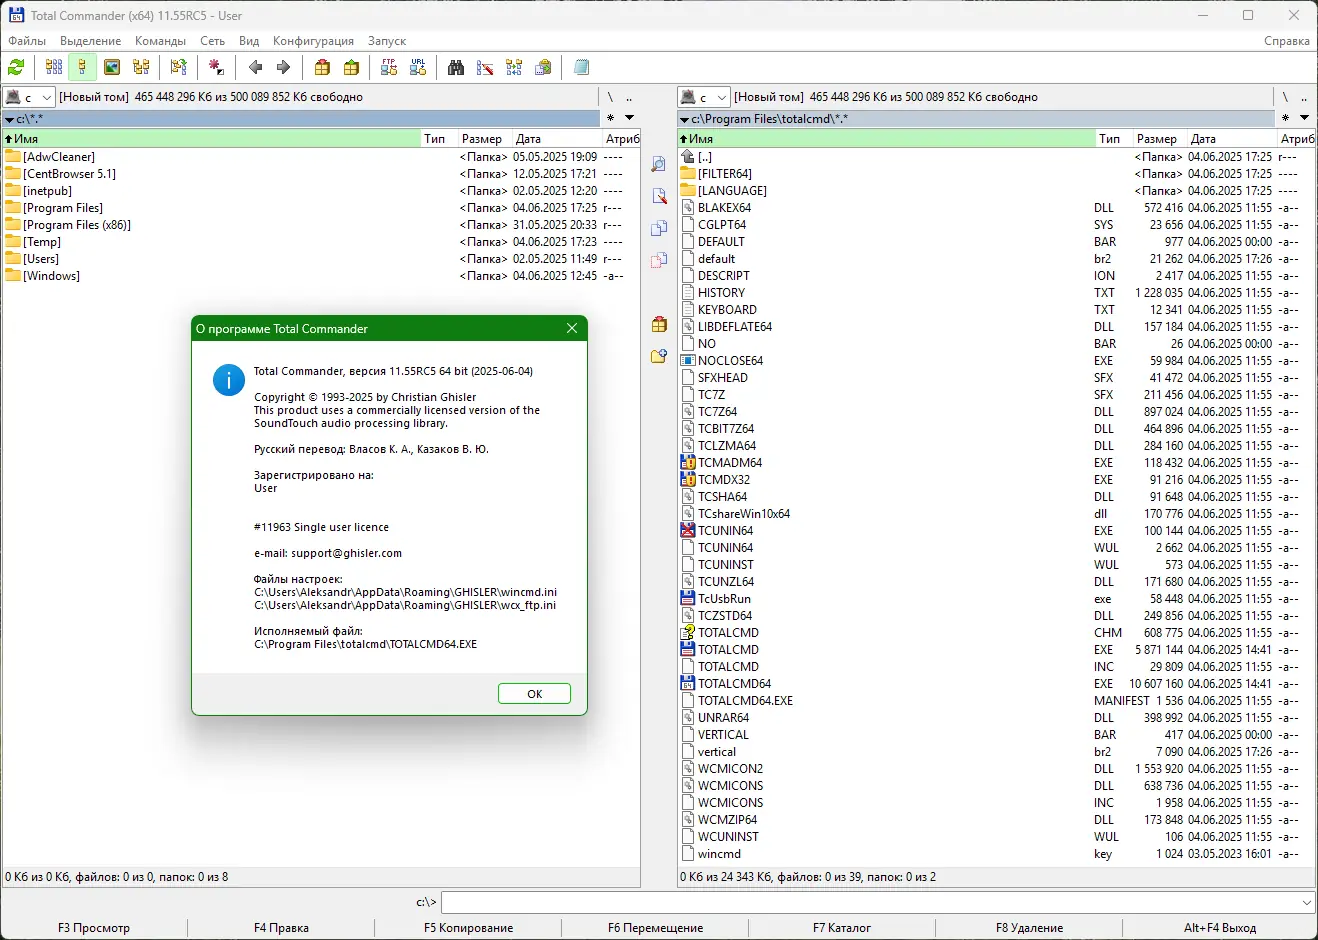1318x940 pixels.
Task: Click the new folder icon in the middle bar
Action: (659, 356)
